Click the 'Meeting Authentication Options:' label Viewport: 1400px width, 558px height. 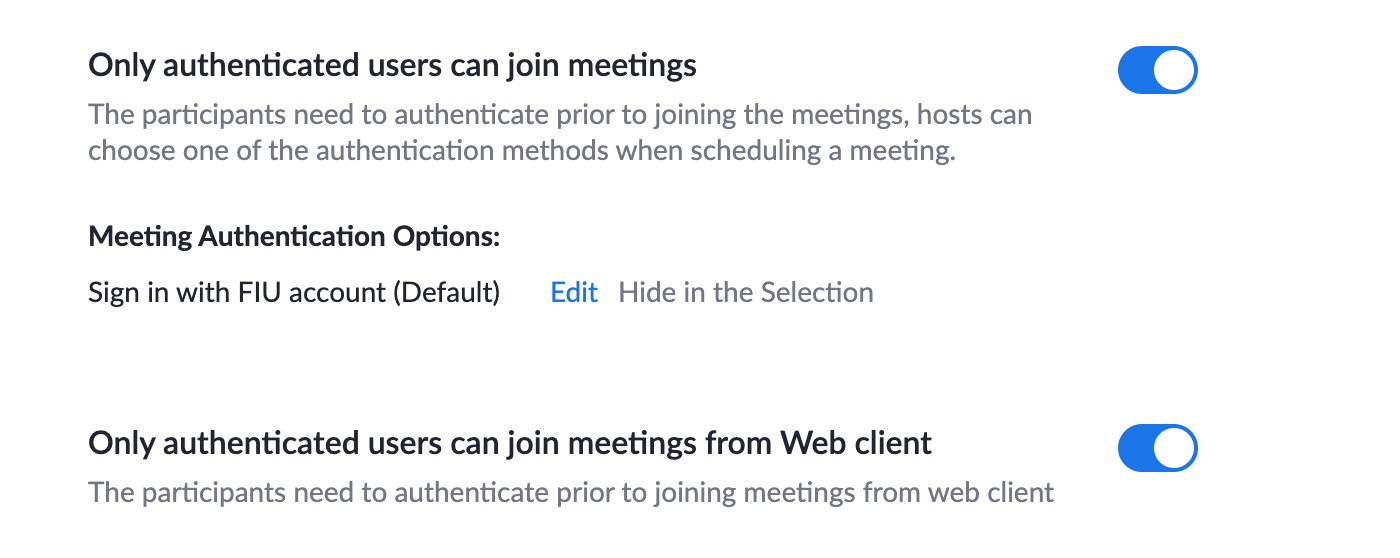coord(293,237)
